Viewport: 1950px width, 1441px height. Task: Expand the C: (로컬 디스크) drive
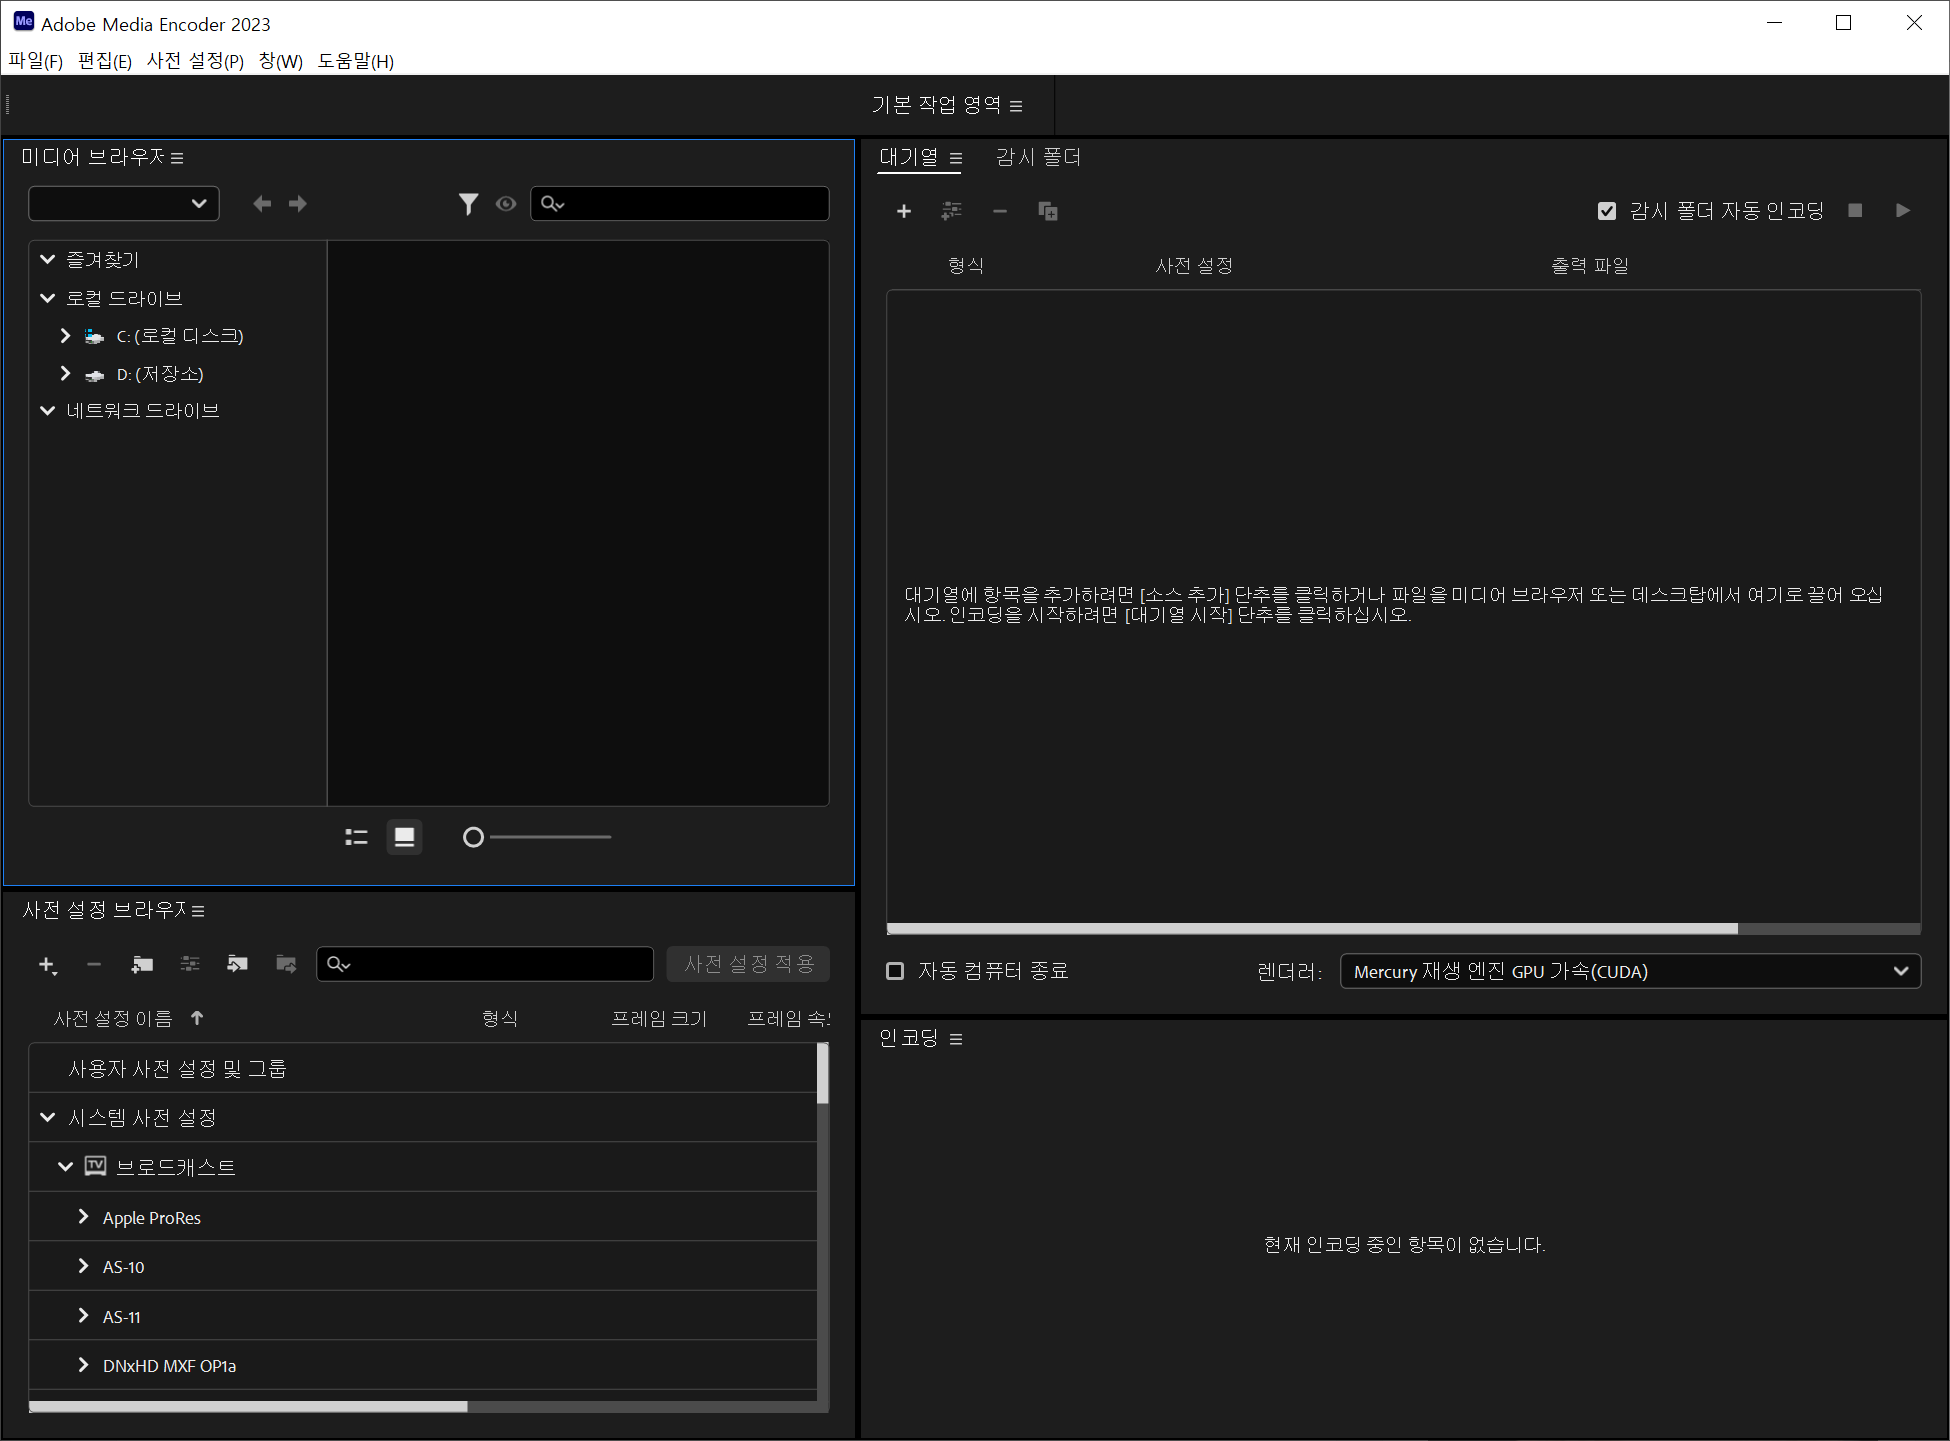(x=65, y=336)
